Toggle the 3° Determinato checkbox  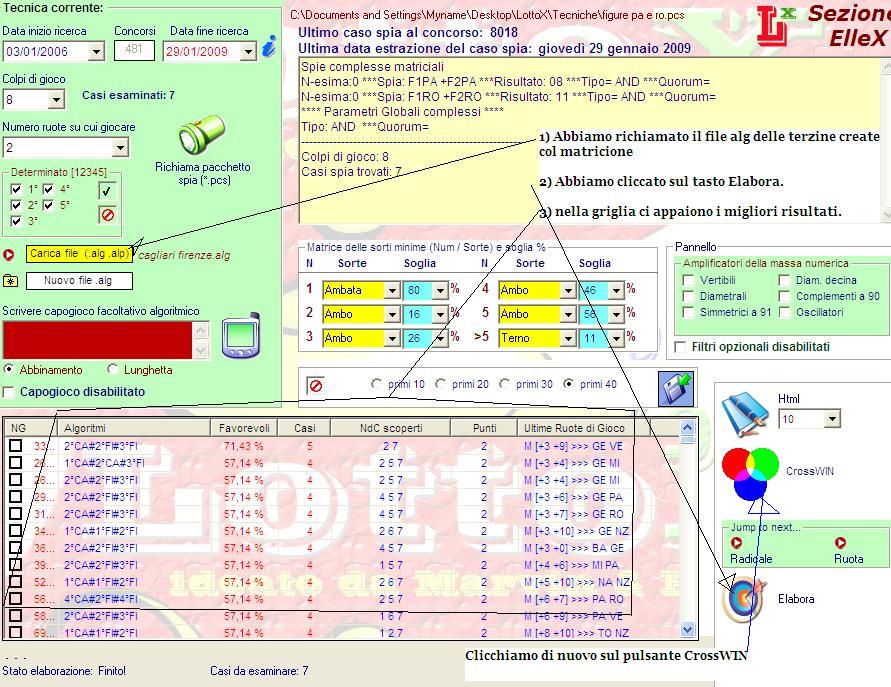tap(16, 221)
